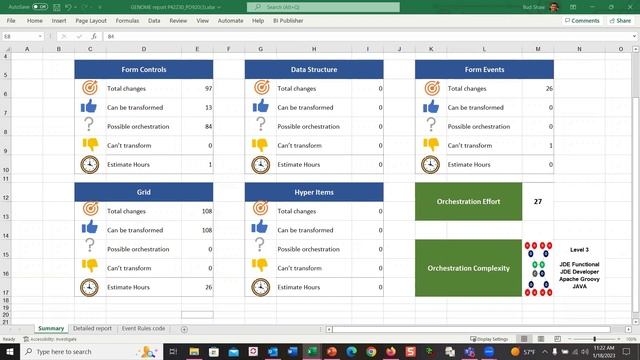Image resolution: width=640 pixels, height=360 pixels.
Task: Switch to Page Break Preview in status bar
Action: pyautogui.click(x=557, y=339)
